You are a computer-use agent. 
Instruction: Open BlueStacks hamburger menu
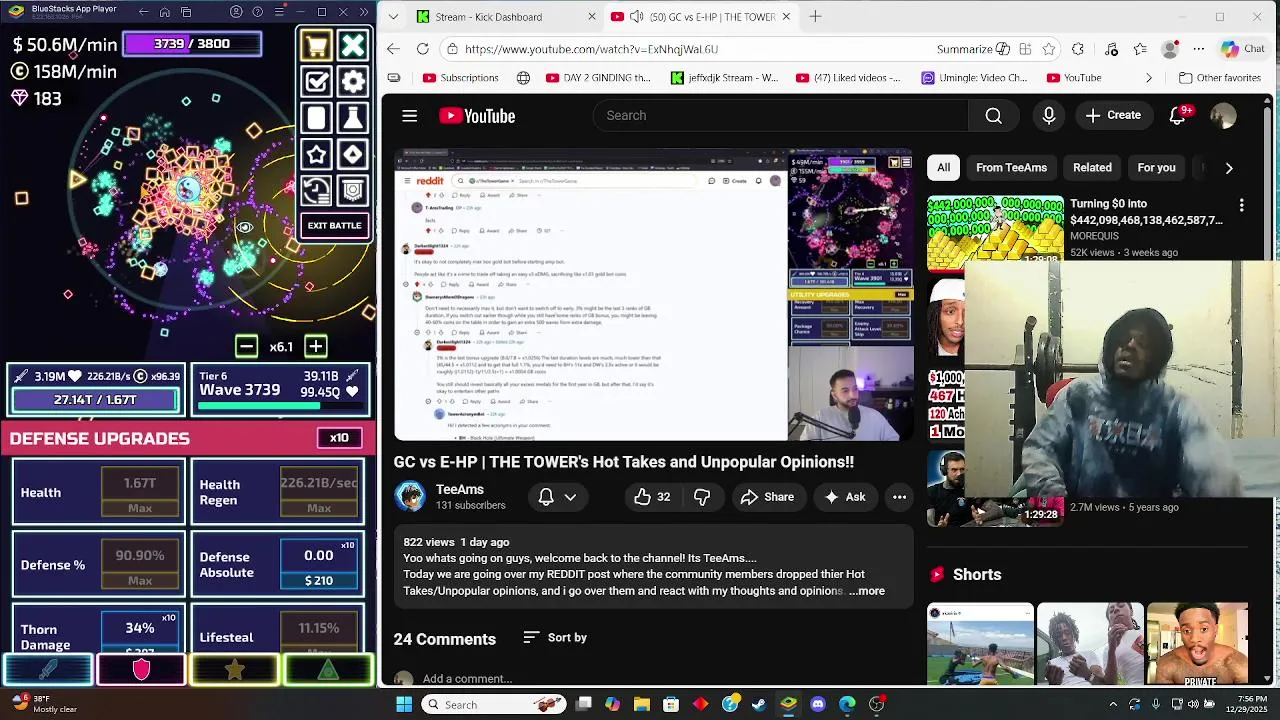click(280, 12)
